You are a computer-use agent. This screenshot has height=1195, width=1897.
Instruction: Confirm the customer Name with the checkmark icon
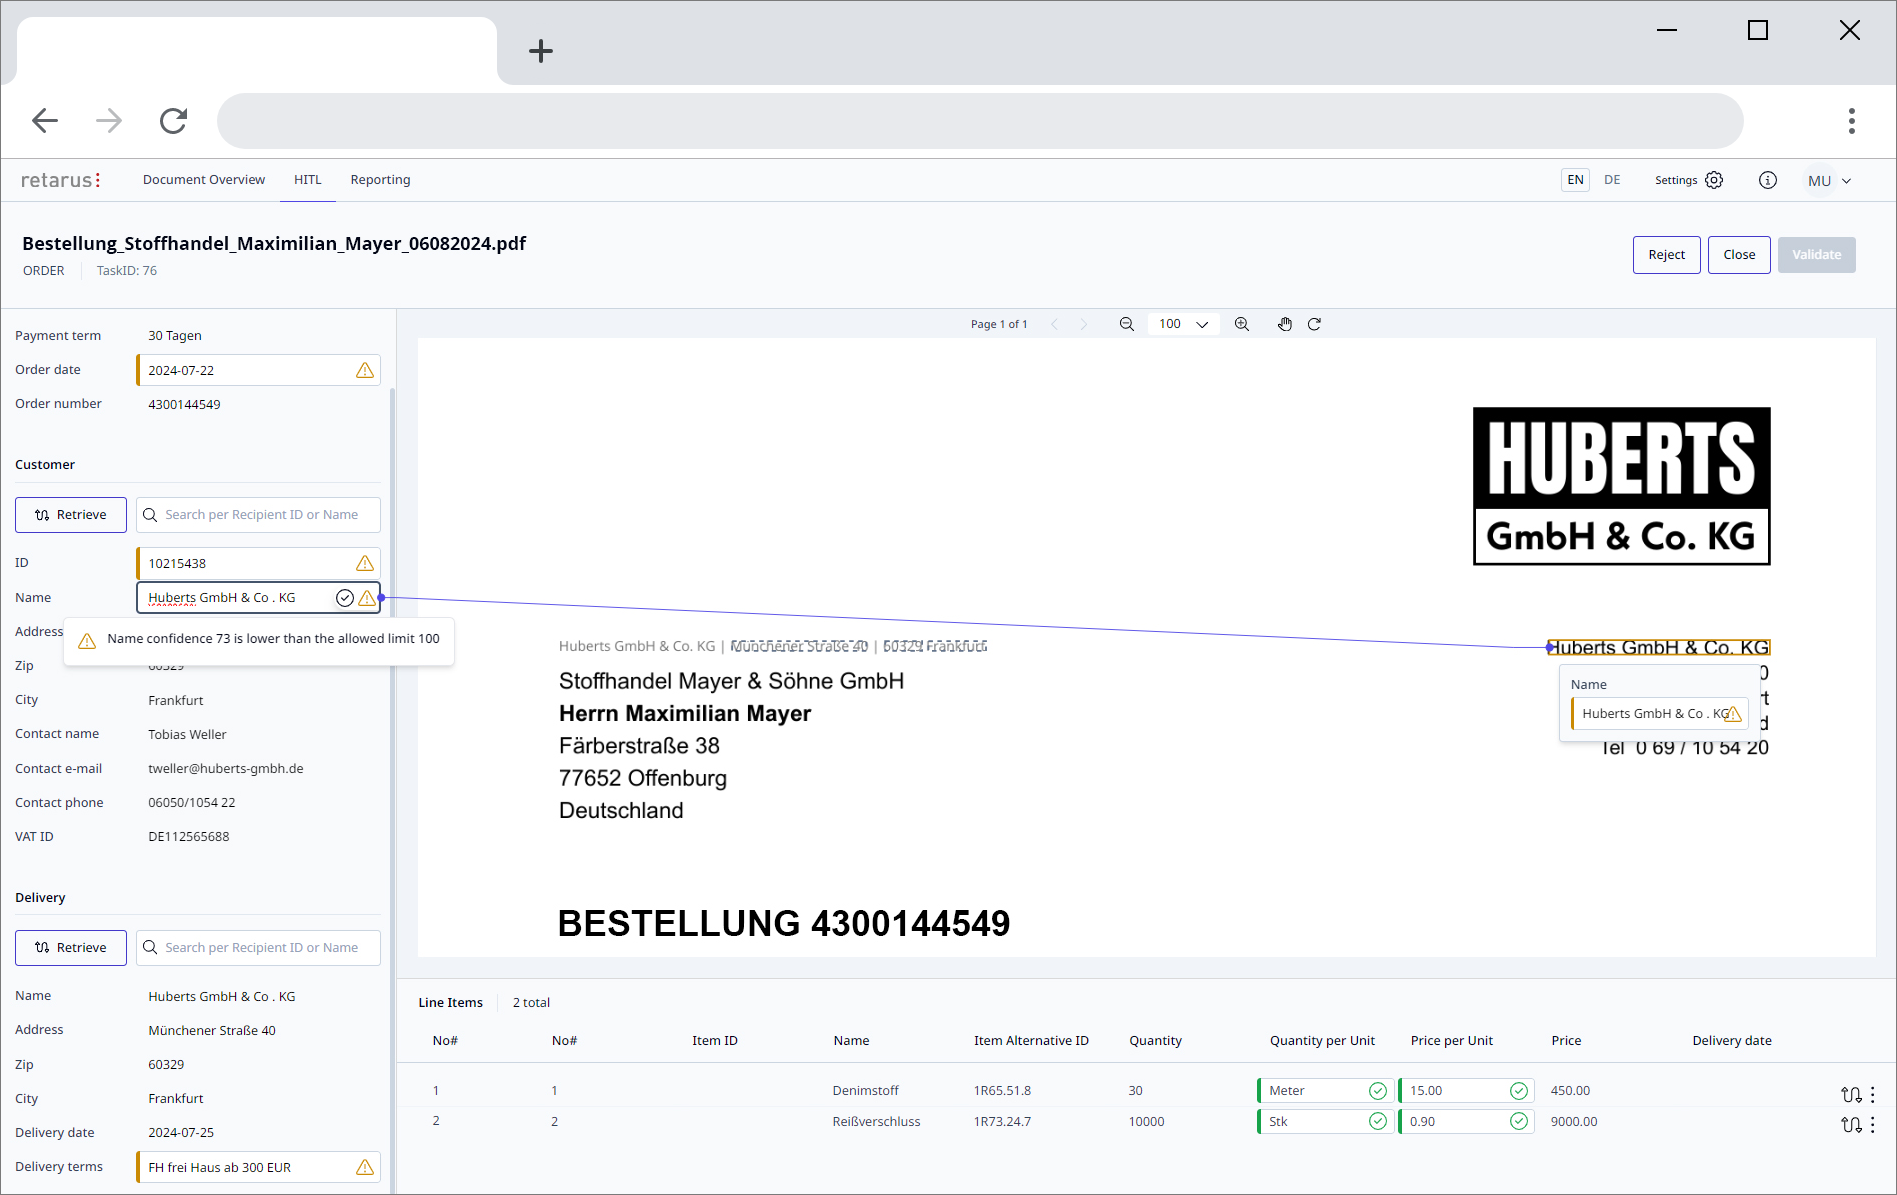(x=345, y=598)
